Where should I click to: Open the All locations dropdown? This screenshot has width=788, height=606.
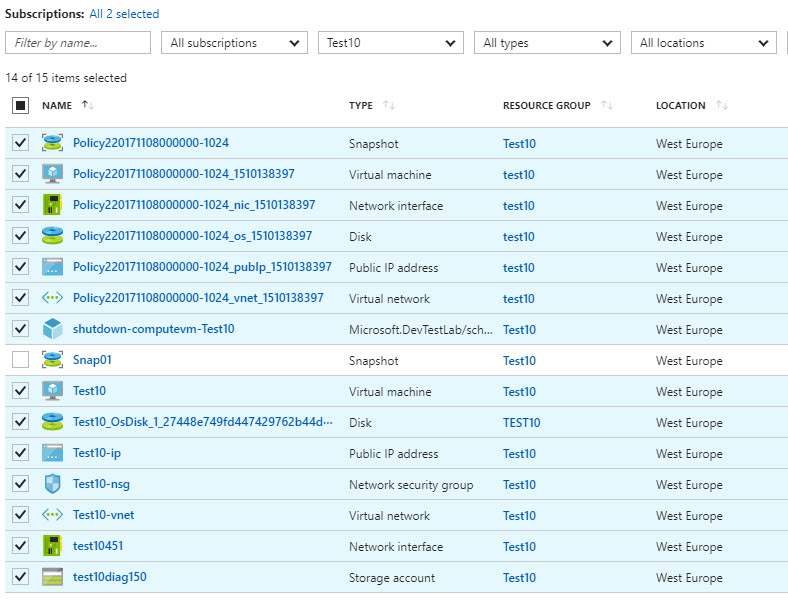704,43
